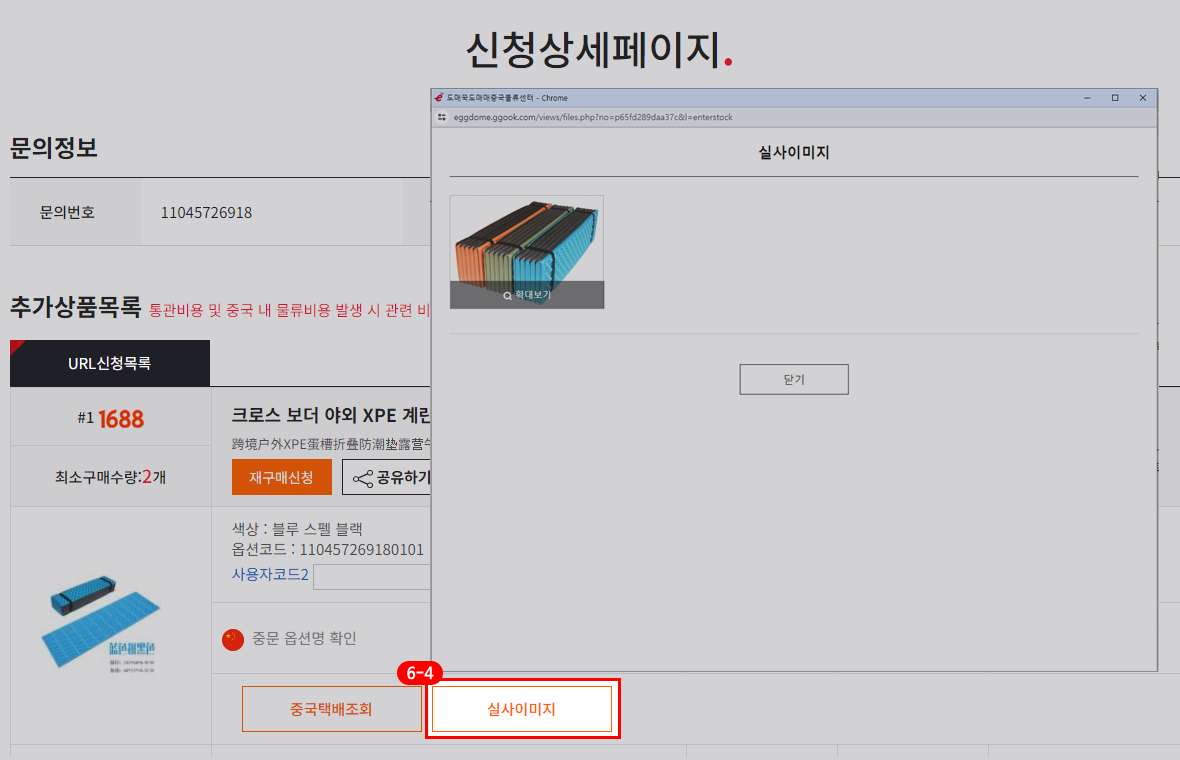Maximize the popup Chrome window
The width and height of the screenshot is (1180, 760).
coord(1115,98)
